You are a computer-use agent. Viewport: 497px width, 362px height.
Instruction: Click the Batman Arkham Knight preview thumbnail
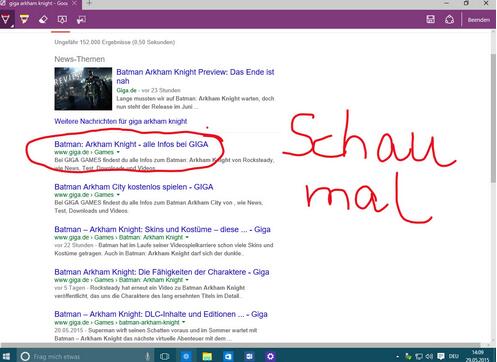(x=83, y=89)
